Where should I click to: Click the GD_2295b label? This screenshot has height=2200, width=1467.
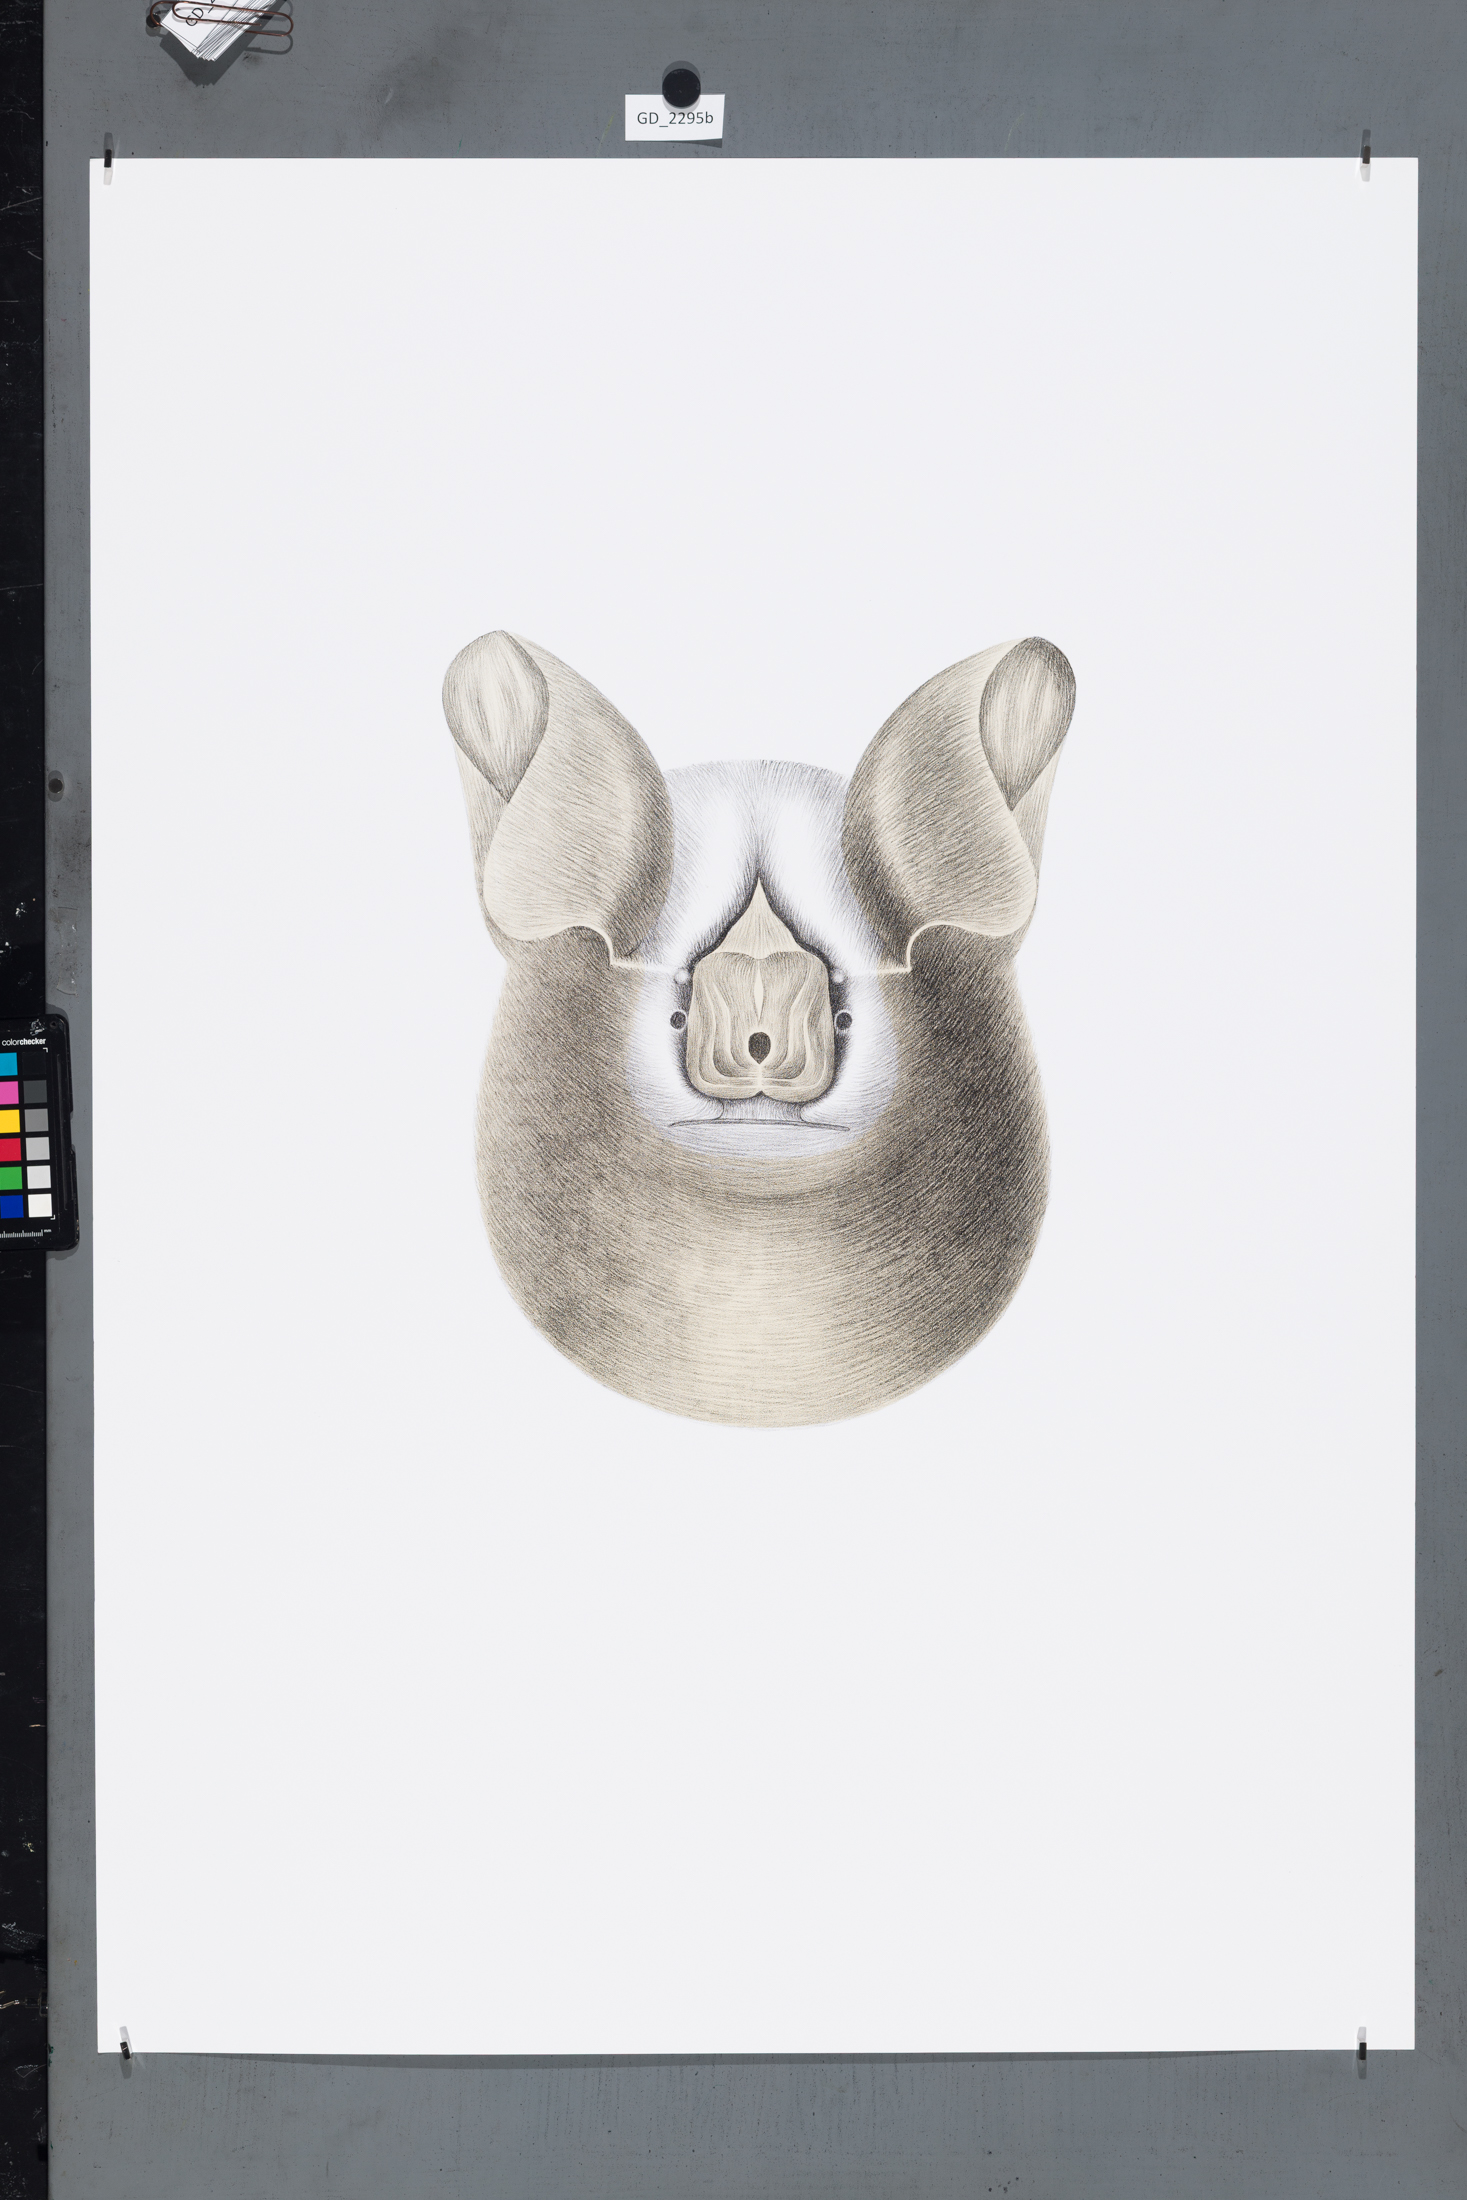674,118
